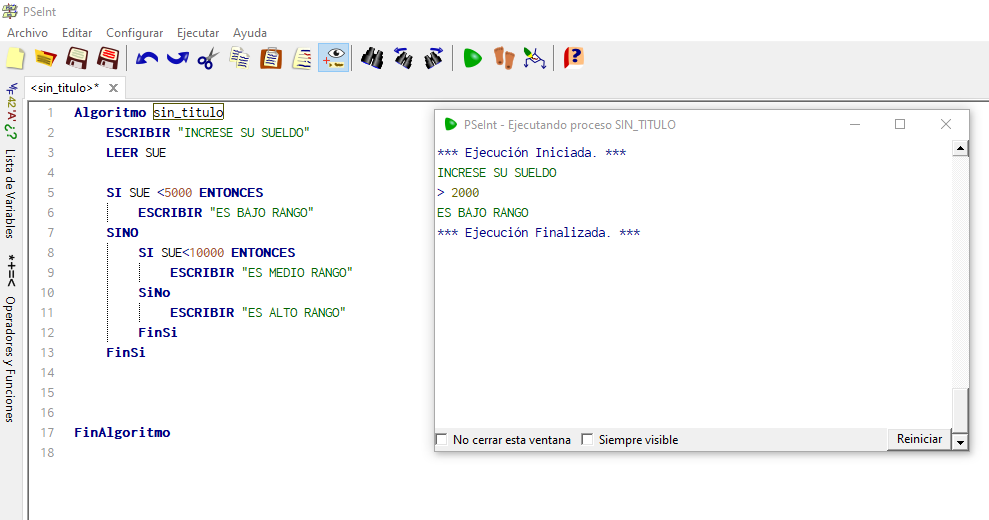The height and width of the screenshot is (520, 989).
Task: Open the Archivo menu
Action: click(27, 33)
